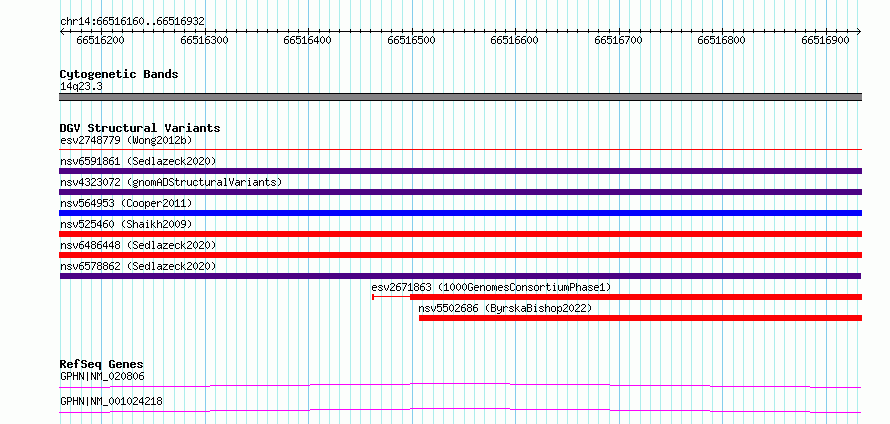This screenshot has height=424, width=890.
Task: Click ruler tick label 66516700
Action: click(x=619, y=40)
